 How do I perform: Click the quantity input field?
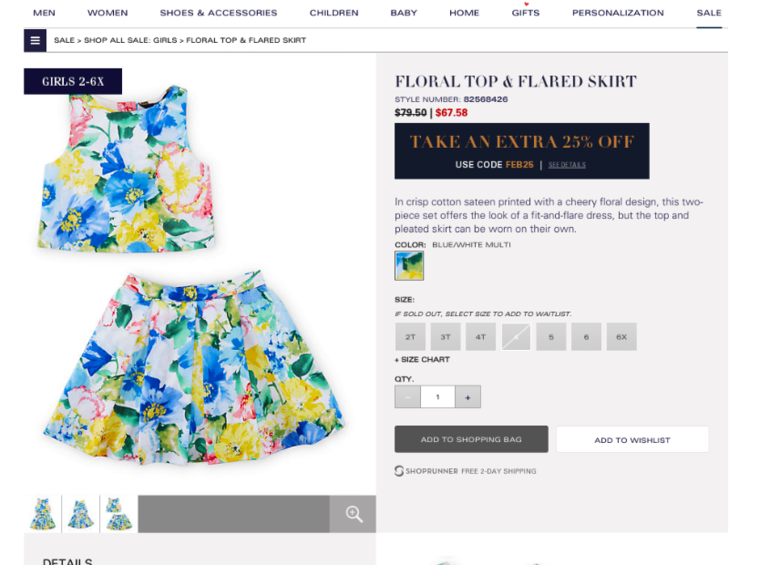(438, 397)
